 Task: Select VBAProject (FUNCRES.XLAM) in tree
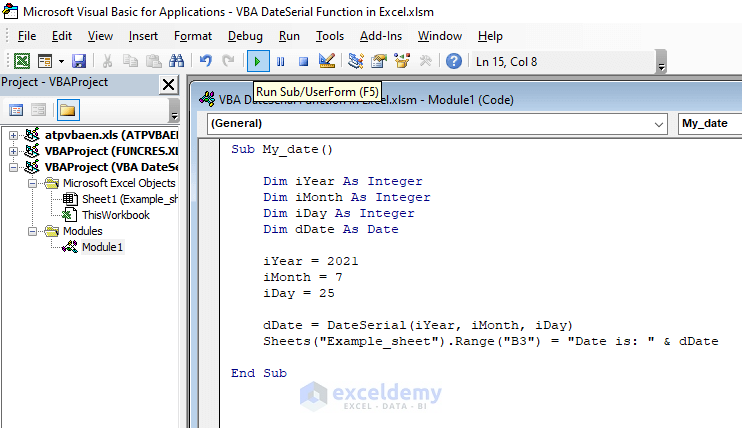[x=111, y=152]
